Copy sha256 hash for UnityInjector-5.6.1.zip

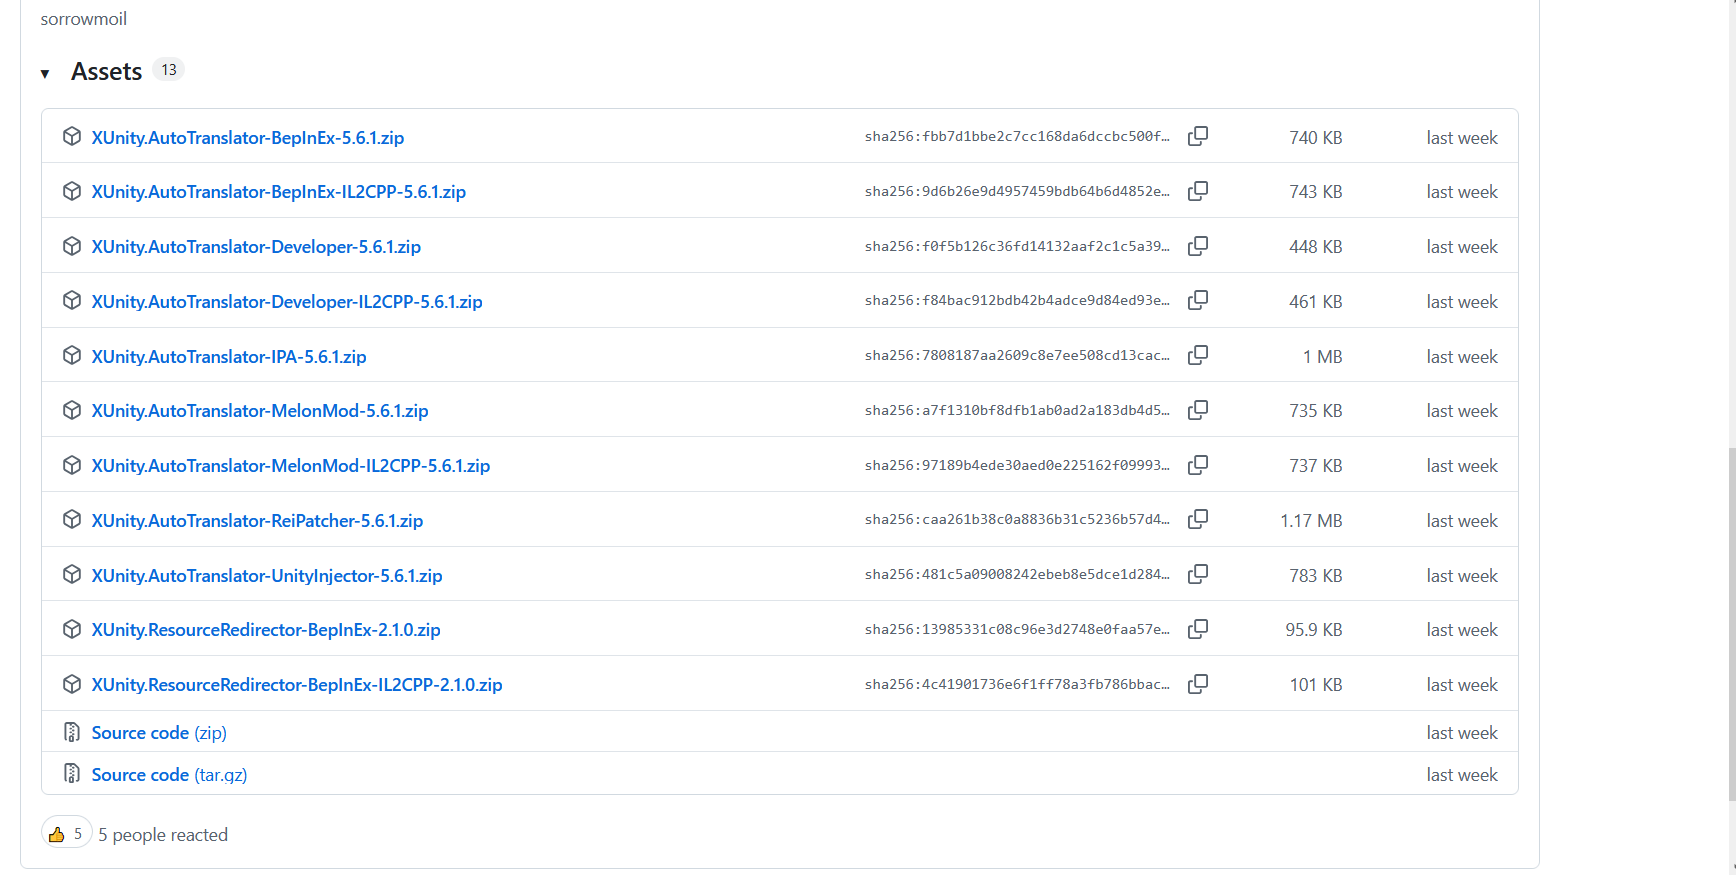pos(1198,574)
